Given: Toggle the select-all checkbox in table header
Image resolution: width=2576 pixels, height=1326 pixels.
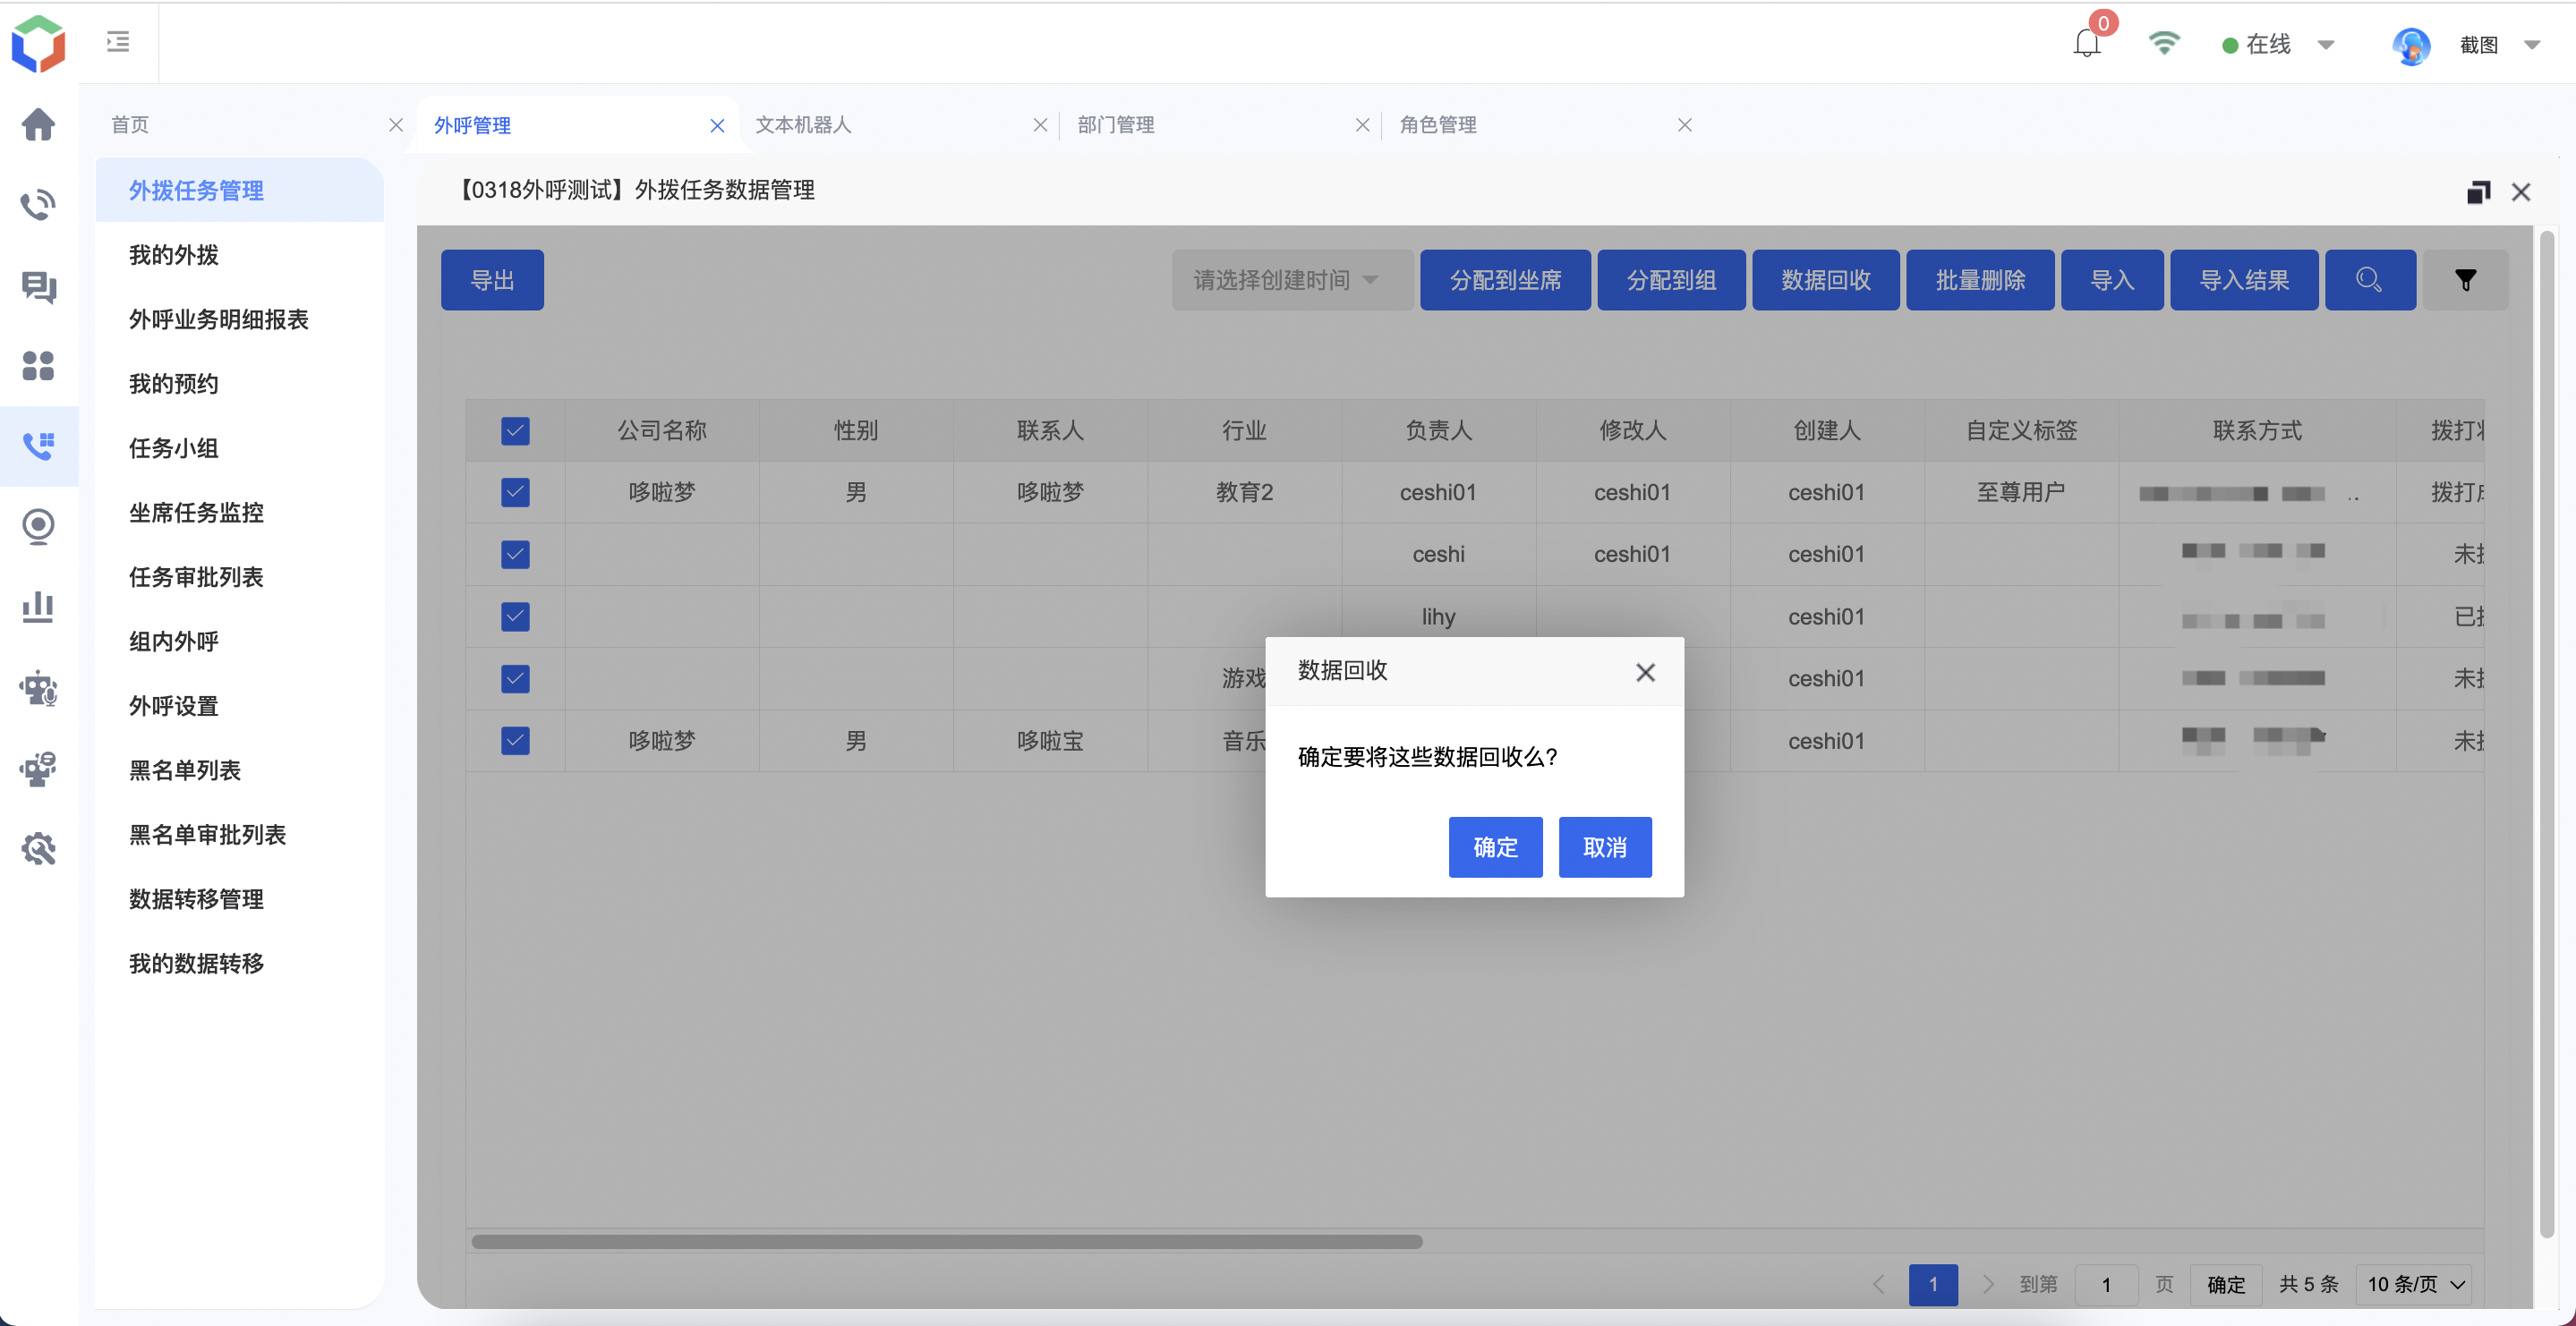Looking at the screenshot, I should point(515,431).
